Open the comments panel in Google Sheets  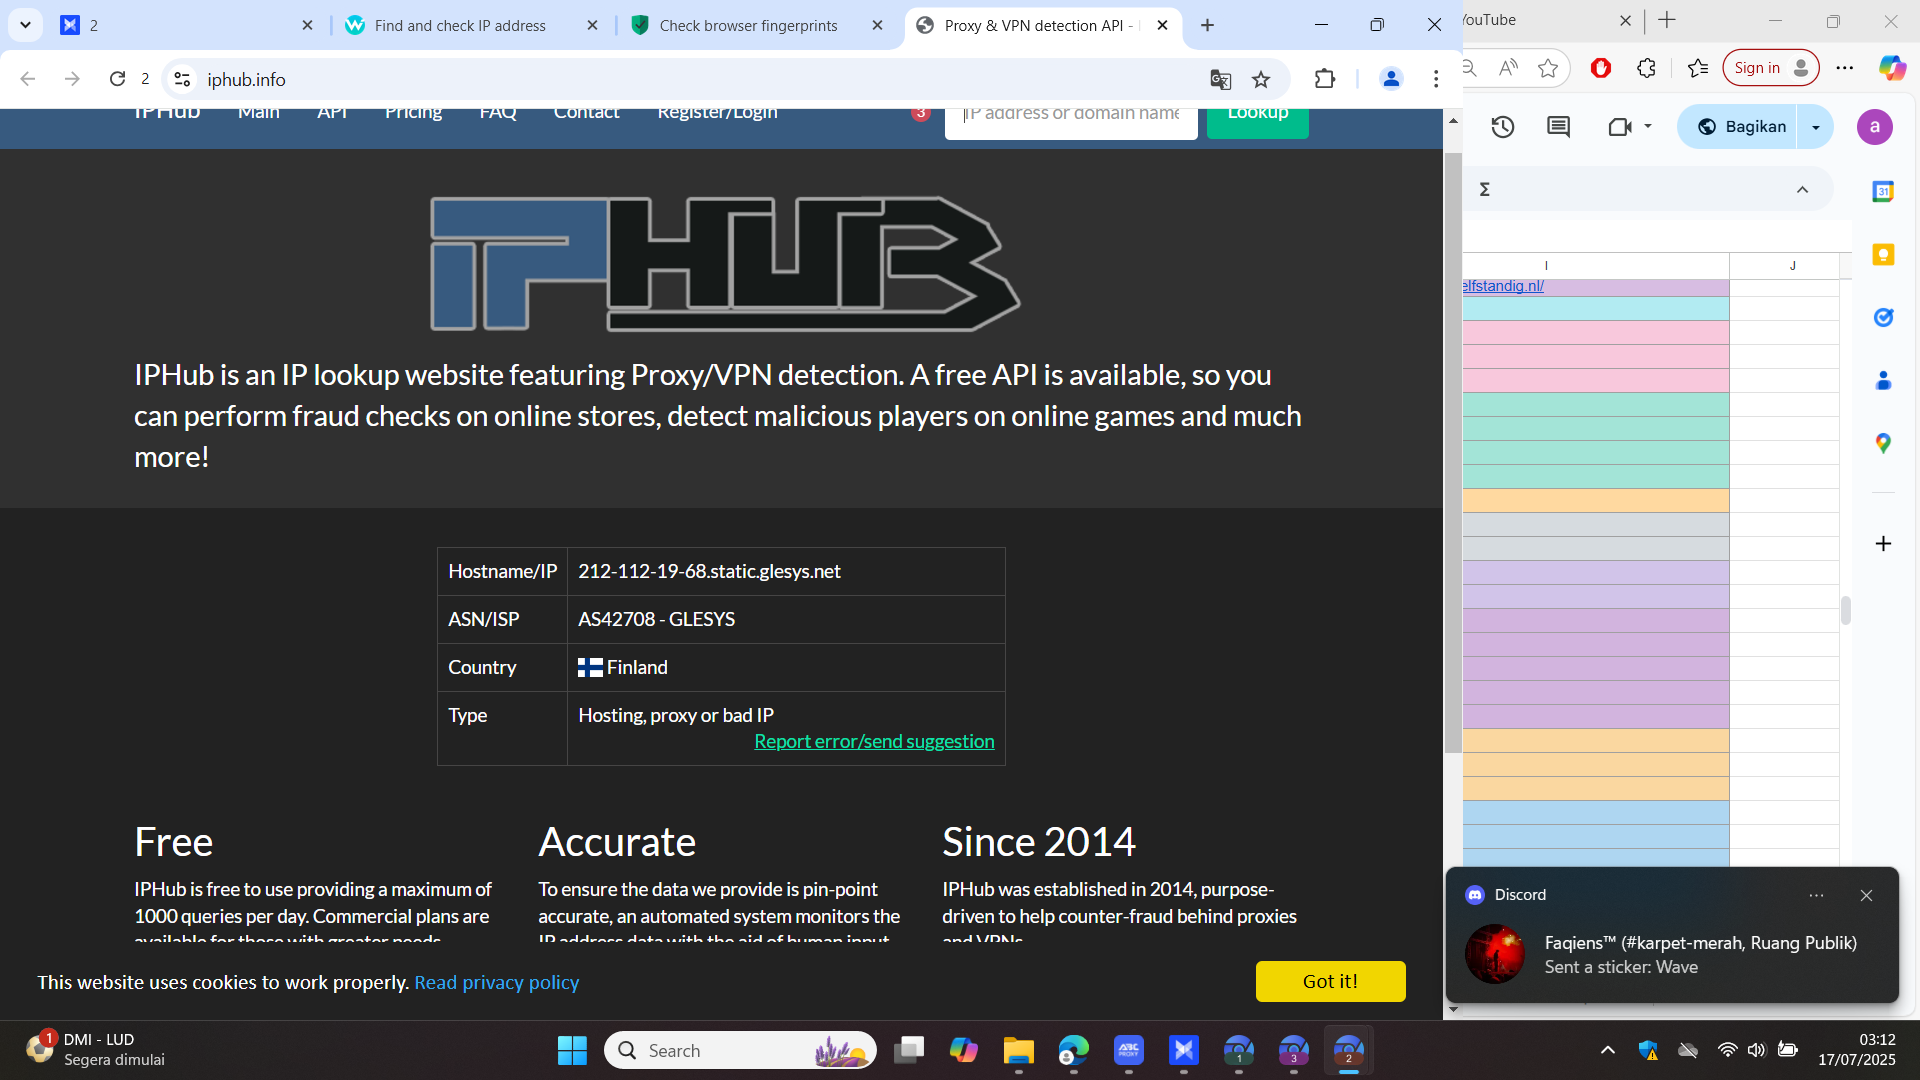click(x=1558, y=127)
